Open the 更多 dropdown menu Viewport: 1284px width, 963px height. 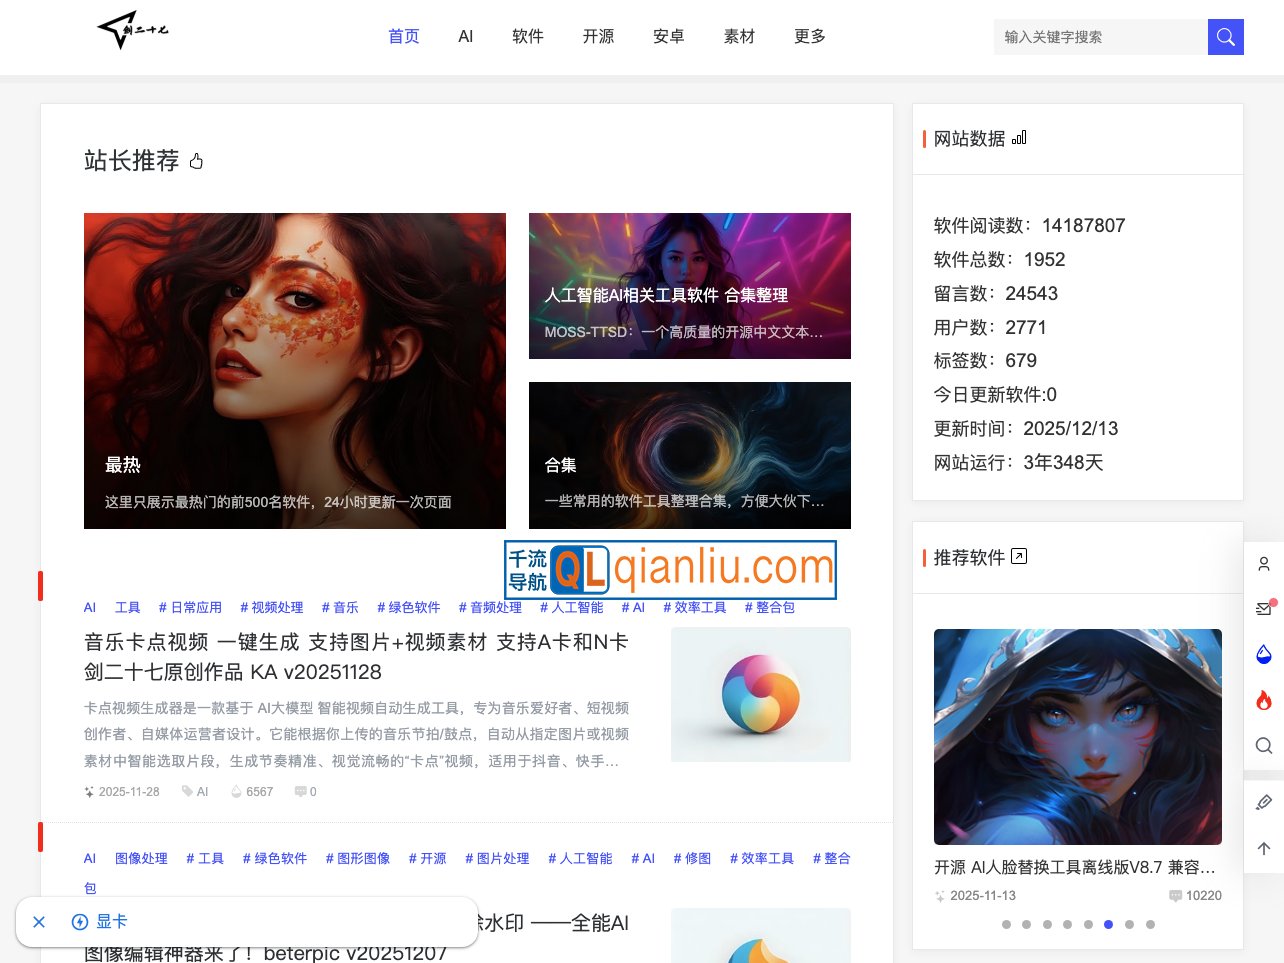809,36
